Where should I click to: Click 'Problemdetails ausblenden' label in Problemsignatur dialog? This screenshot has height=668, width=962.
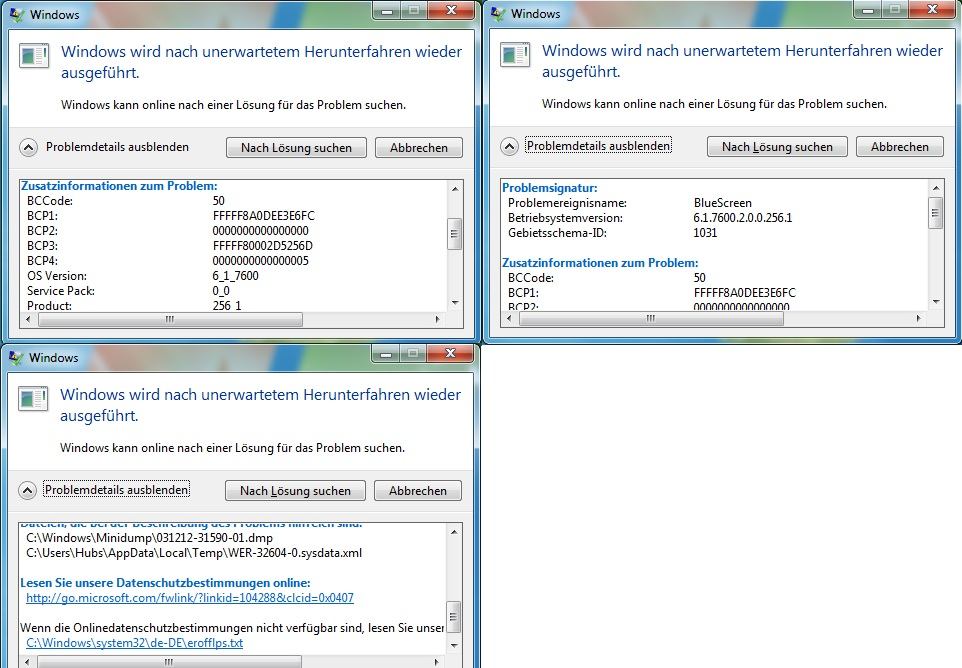coord(598,146)
